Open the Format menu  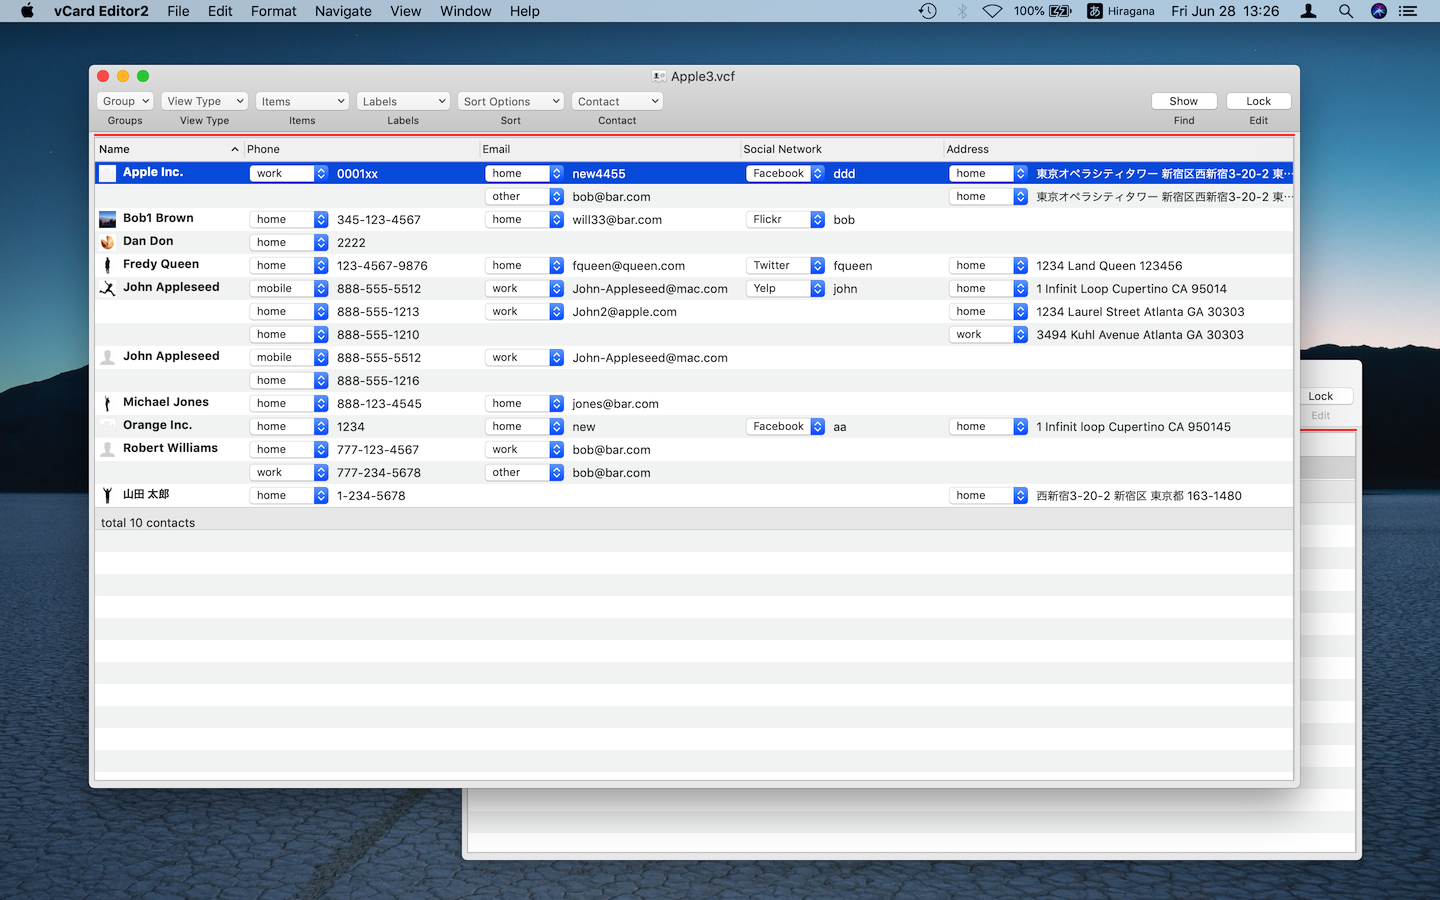[x=273, y=11]
